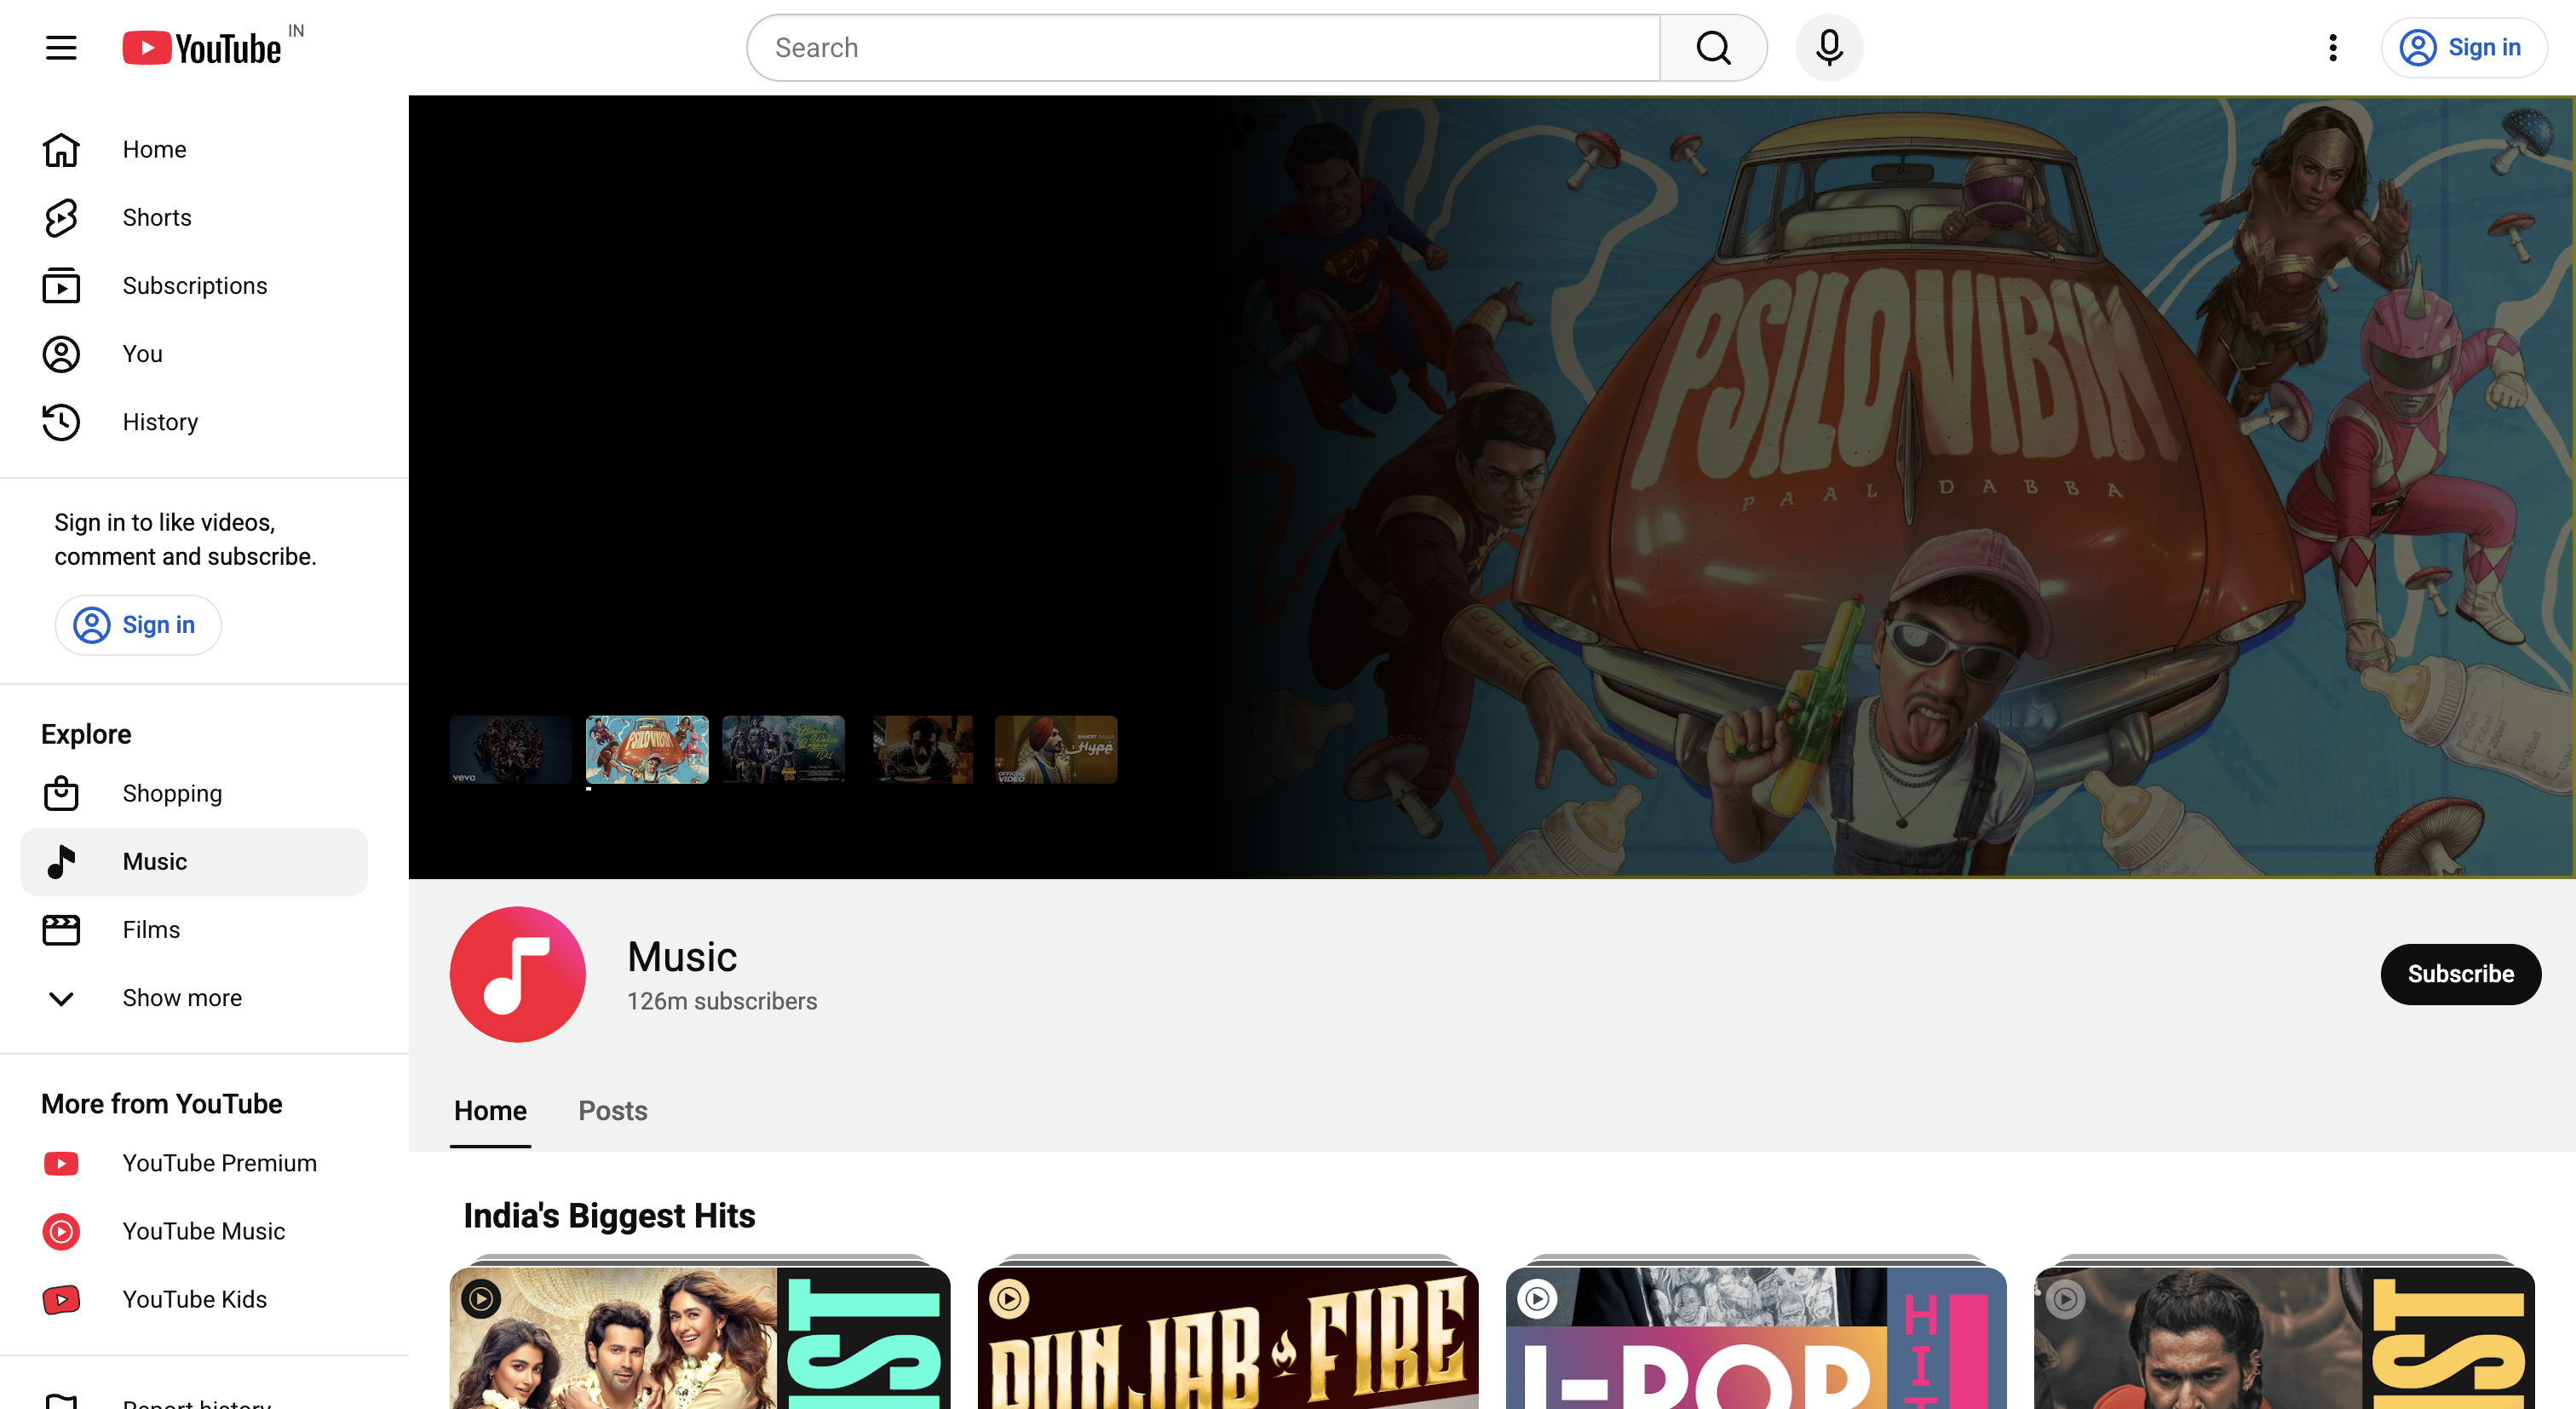Screen dimensions: 2576x1409
Task: Click Sign in at top right
Action: coord(2464,48)
